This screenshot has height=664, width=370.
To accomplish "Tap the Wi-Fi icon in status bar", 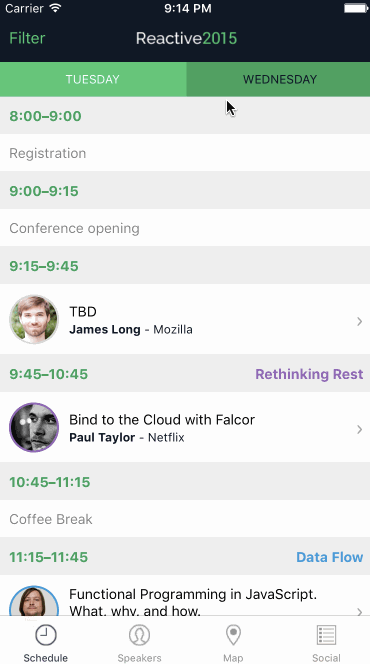I will pyautogui.click(x=55, y=8).
